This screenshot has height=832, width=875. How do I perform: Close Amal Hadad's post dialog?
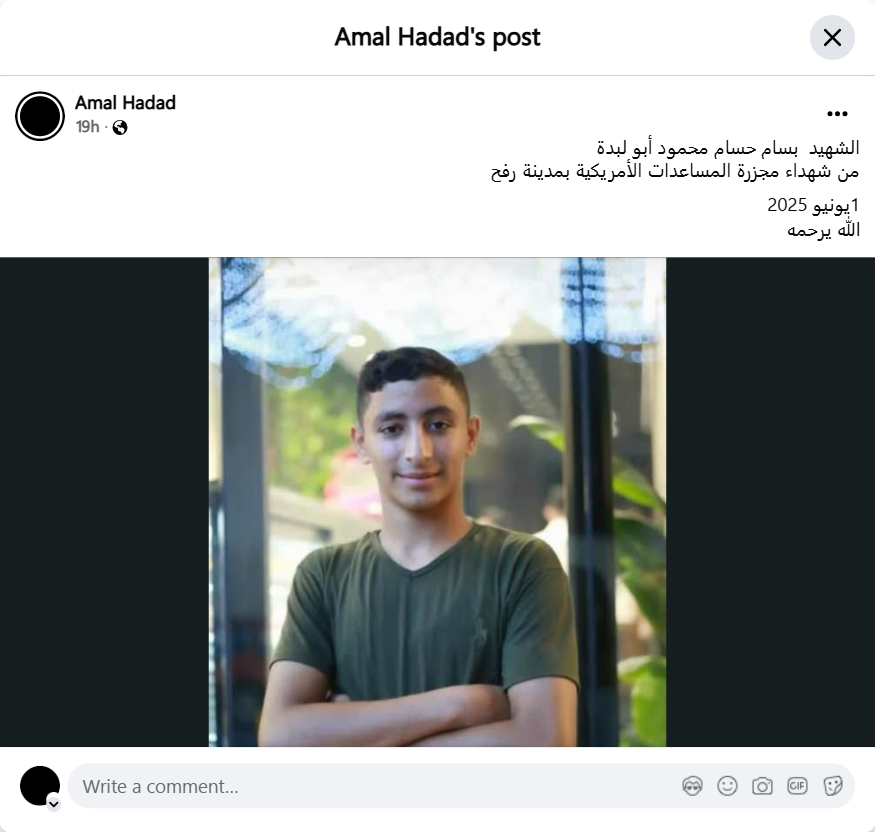pos(832,37)
